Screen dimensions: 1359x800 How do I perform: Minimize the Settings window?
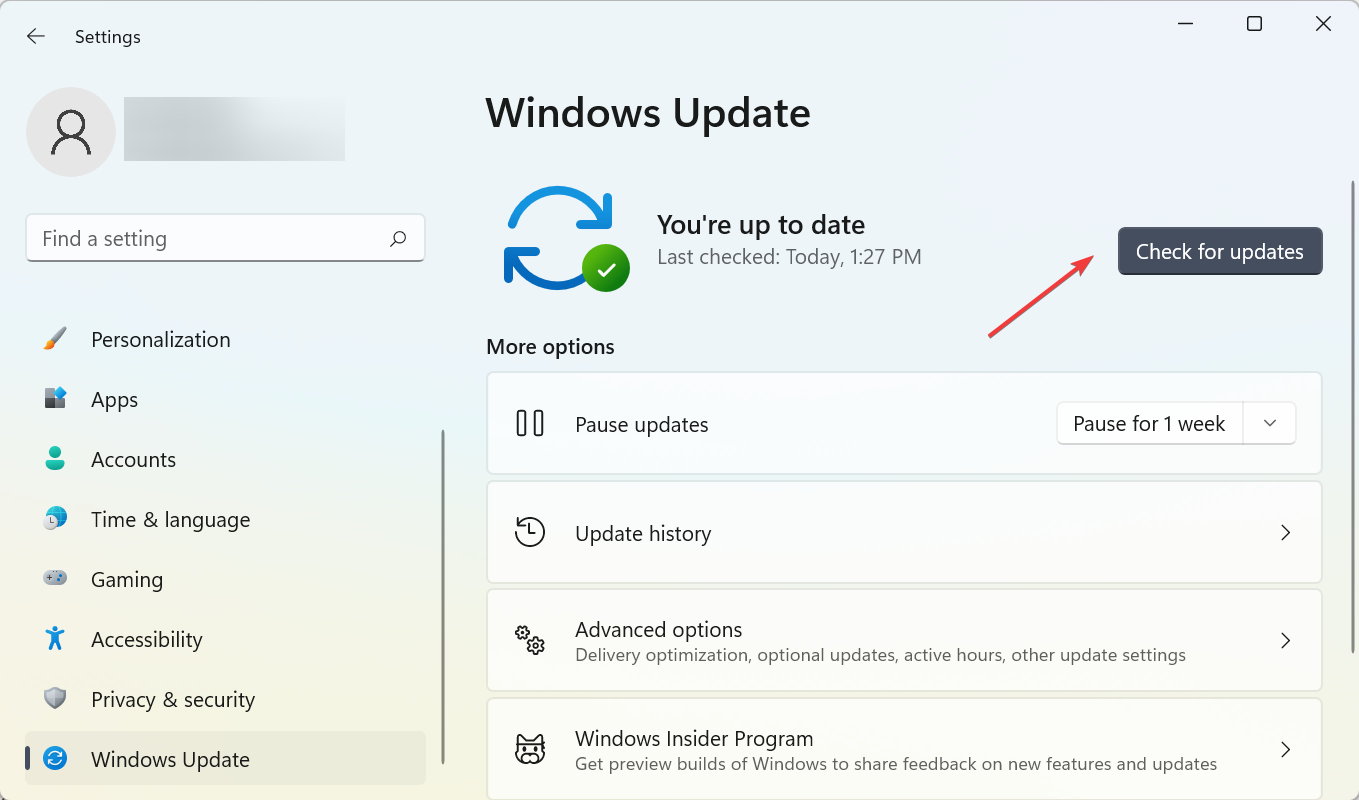1185,24
